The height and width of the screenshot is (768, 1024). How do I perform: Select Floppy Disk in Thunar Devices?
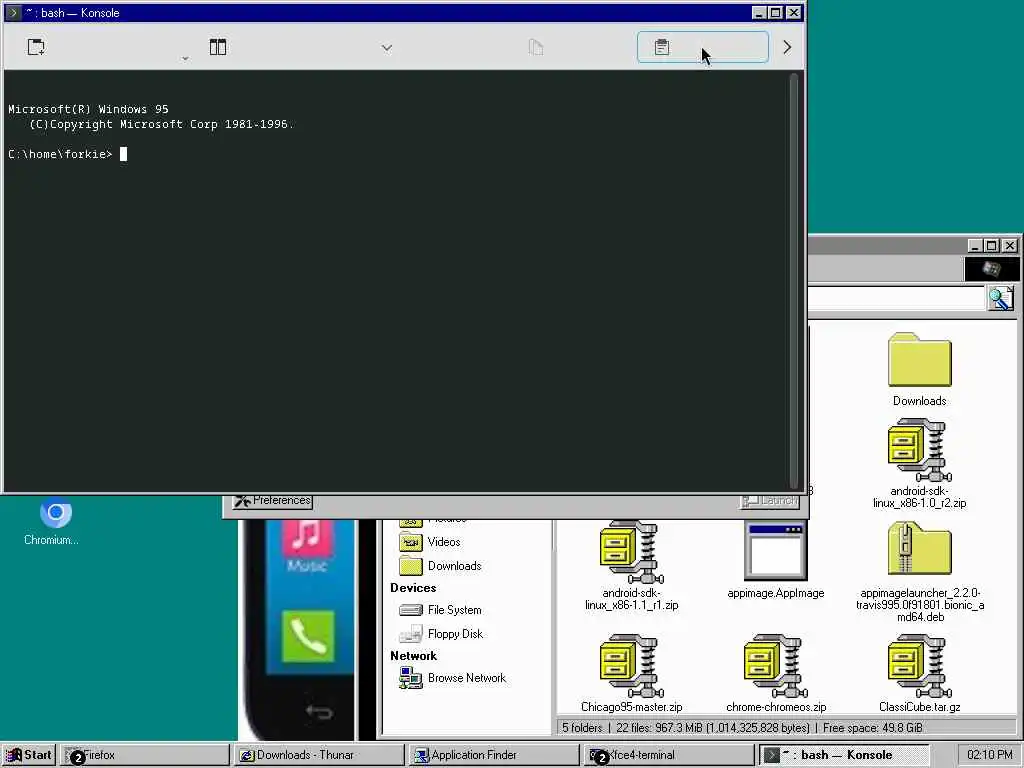[455, 634]
